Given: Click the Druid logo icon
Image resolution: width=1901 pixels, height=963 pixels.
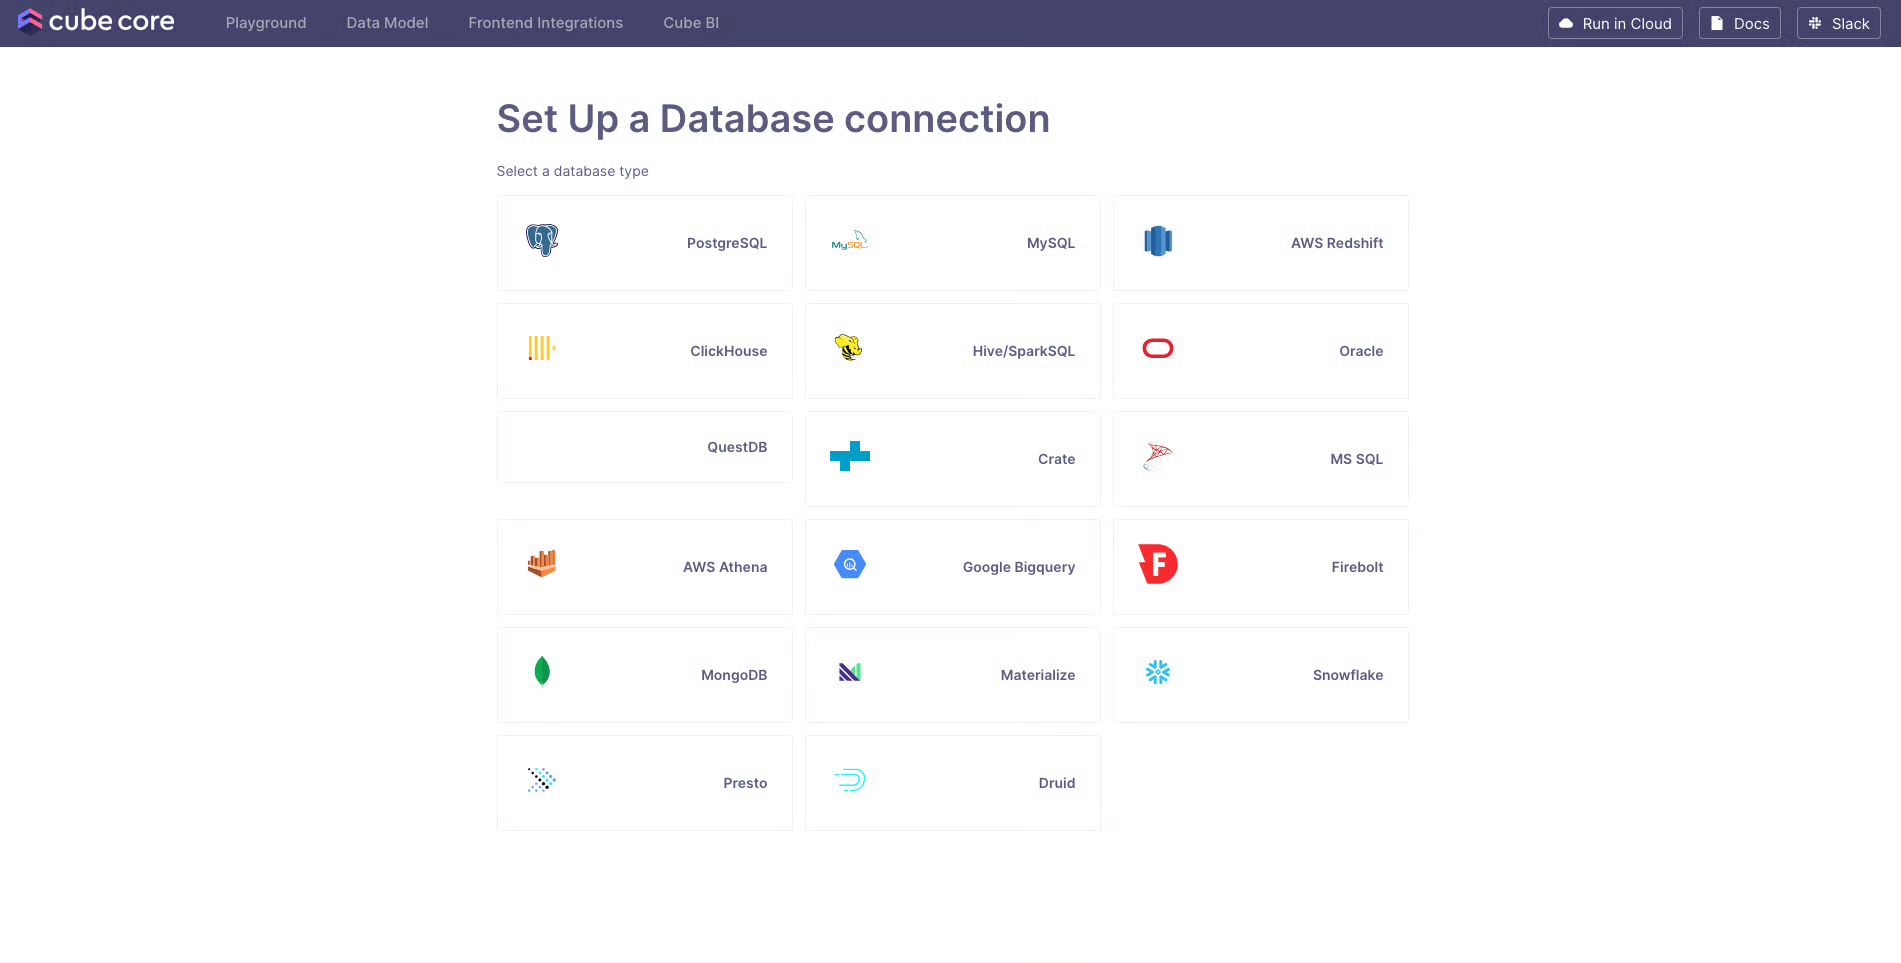Looking at the screenshot, I should click(849, 780).
